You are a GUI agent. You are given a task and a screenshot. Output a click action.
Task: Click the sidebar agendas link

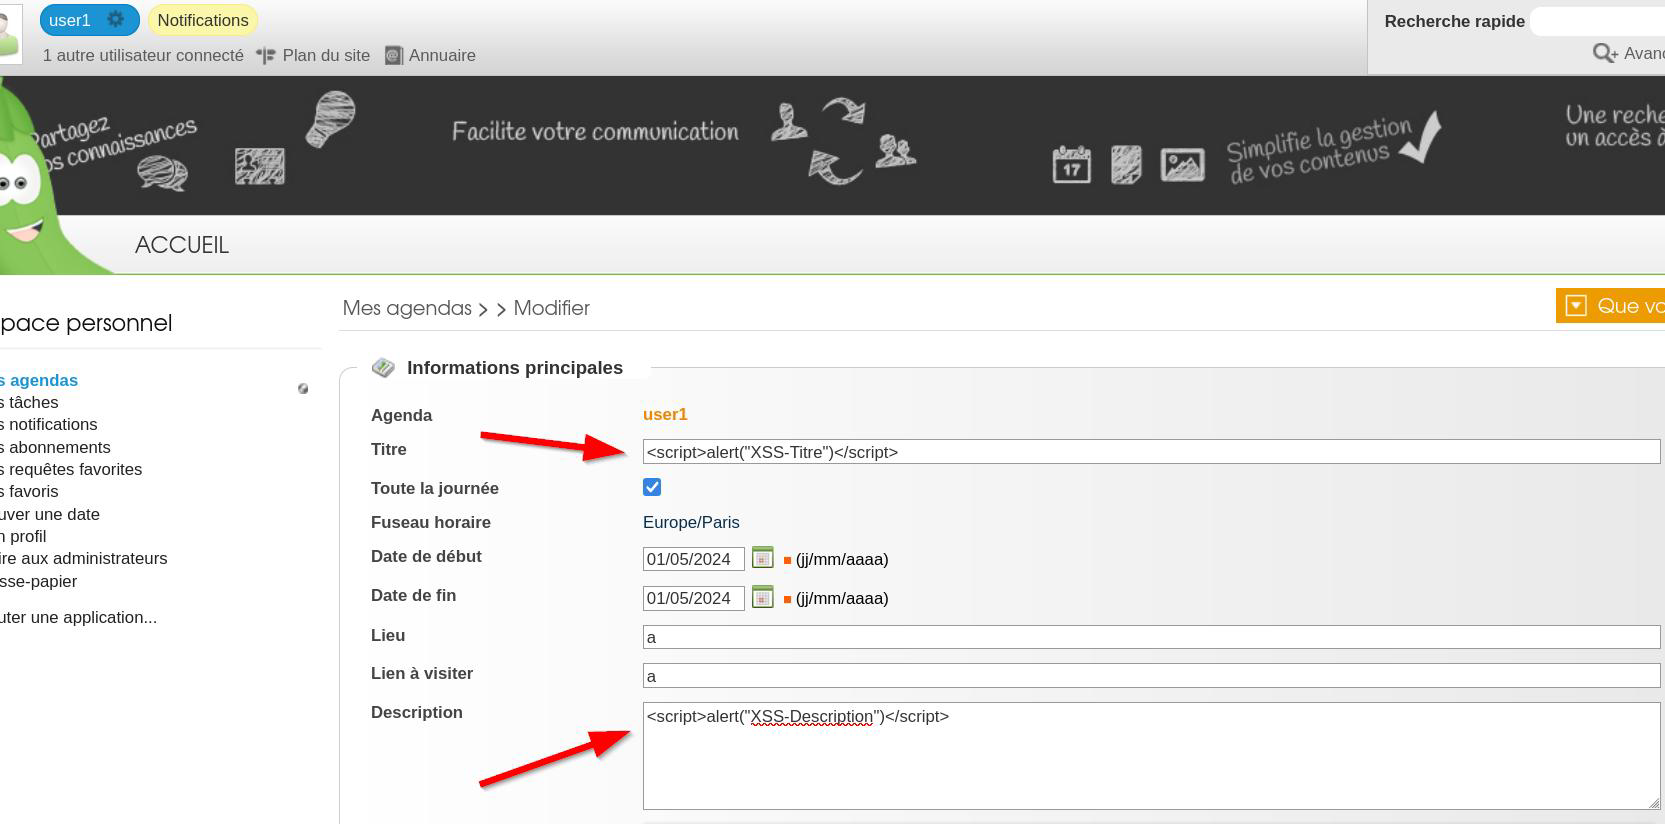pyautogui.click(x=39, y=380)
